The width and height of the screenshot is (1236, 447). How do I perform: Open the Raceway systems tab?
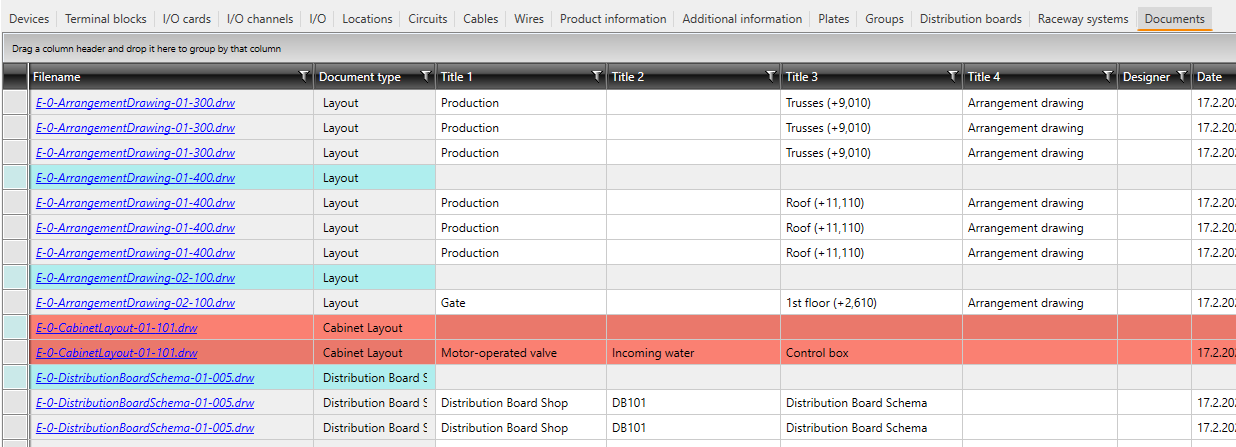tap(1082, 19)
